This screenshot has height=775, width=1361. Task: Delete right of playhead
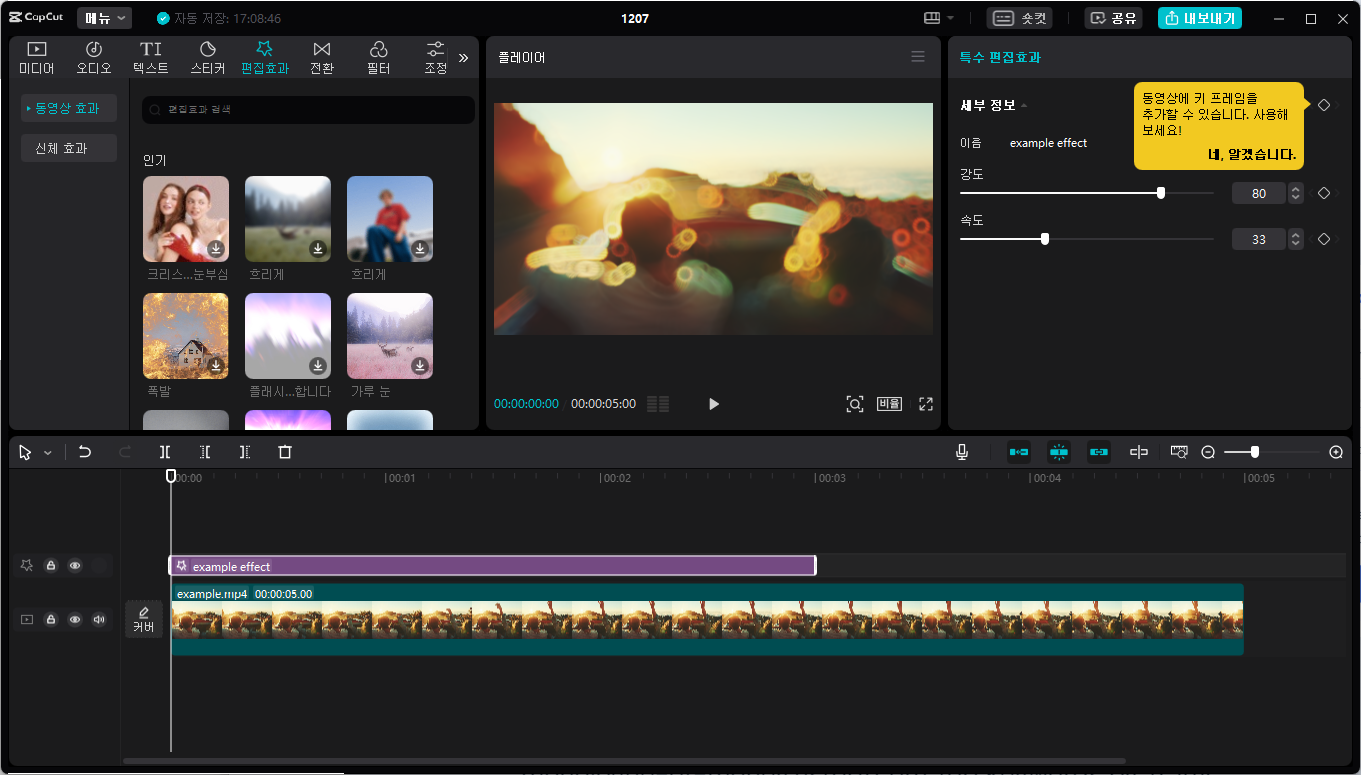tap(245, 452)
